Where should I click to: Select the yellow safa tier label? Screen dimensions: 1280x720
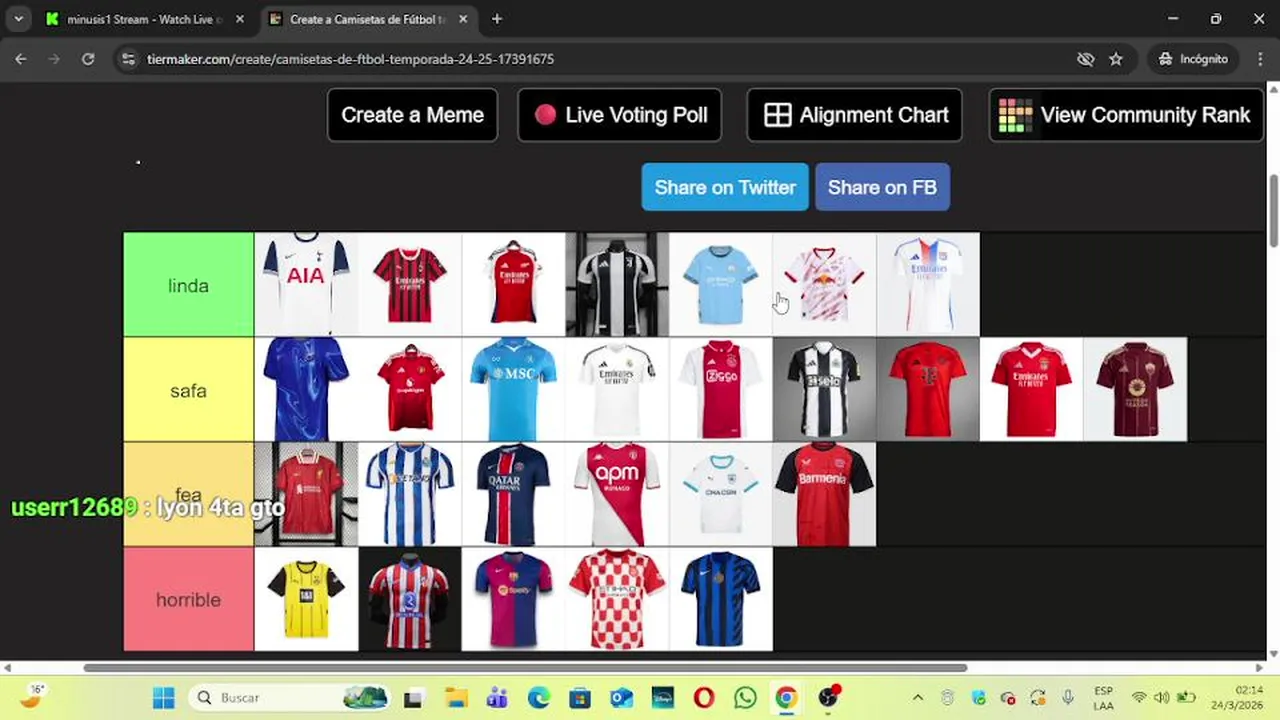pos(189,390)
